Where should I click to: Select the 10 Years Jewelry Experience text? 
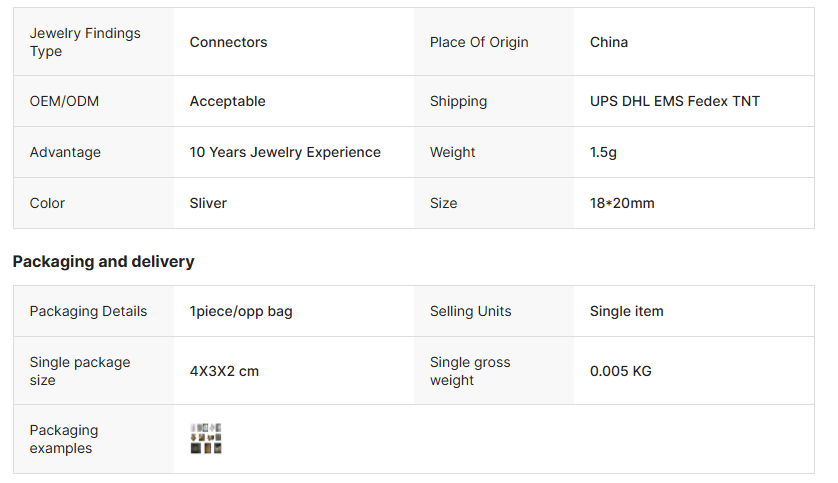[x=285, y=152]
